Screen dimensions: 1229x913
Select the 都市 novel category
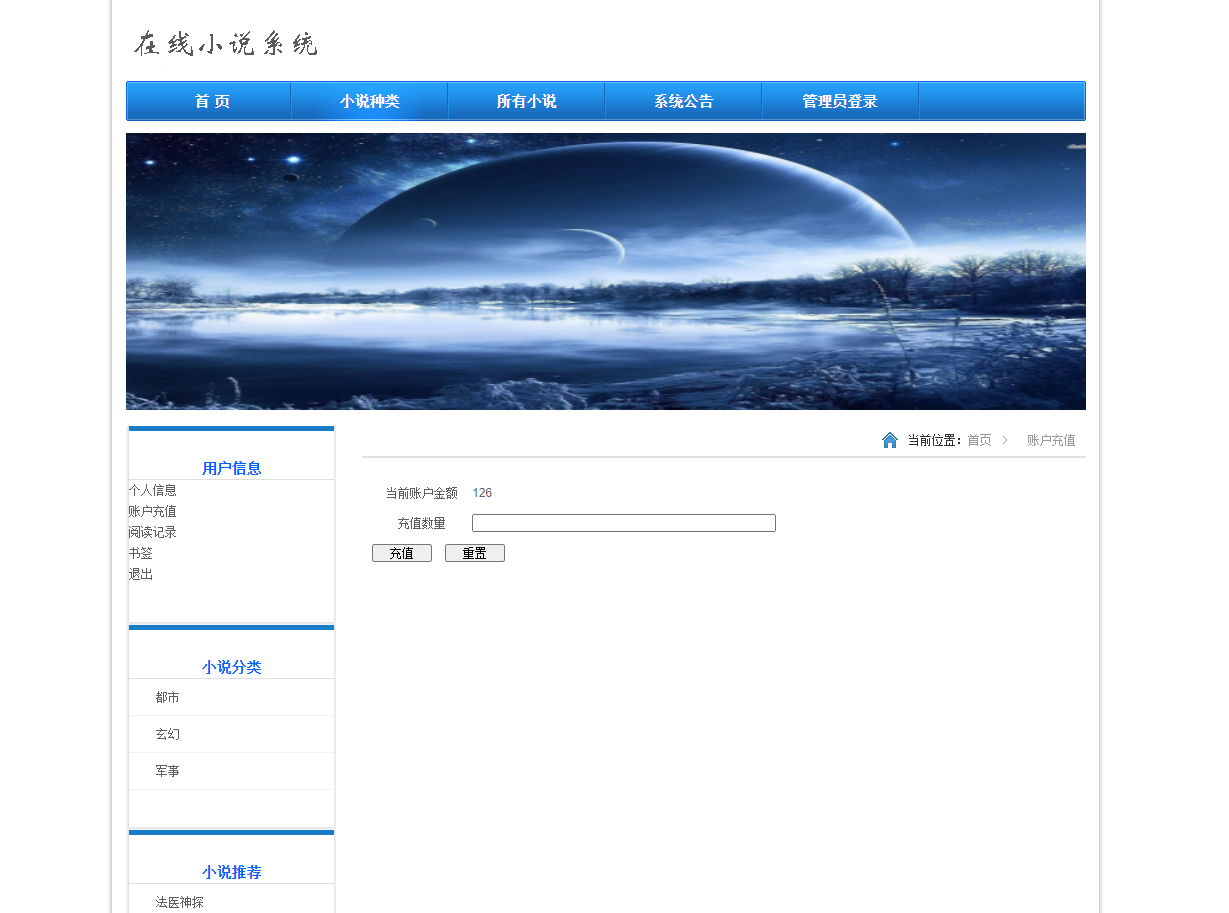[167, 697]
